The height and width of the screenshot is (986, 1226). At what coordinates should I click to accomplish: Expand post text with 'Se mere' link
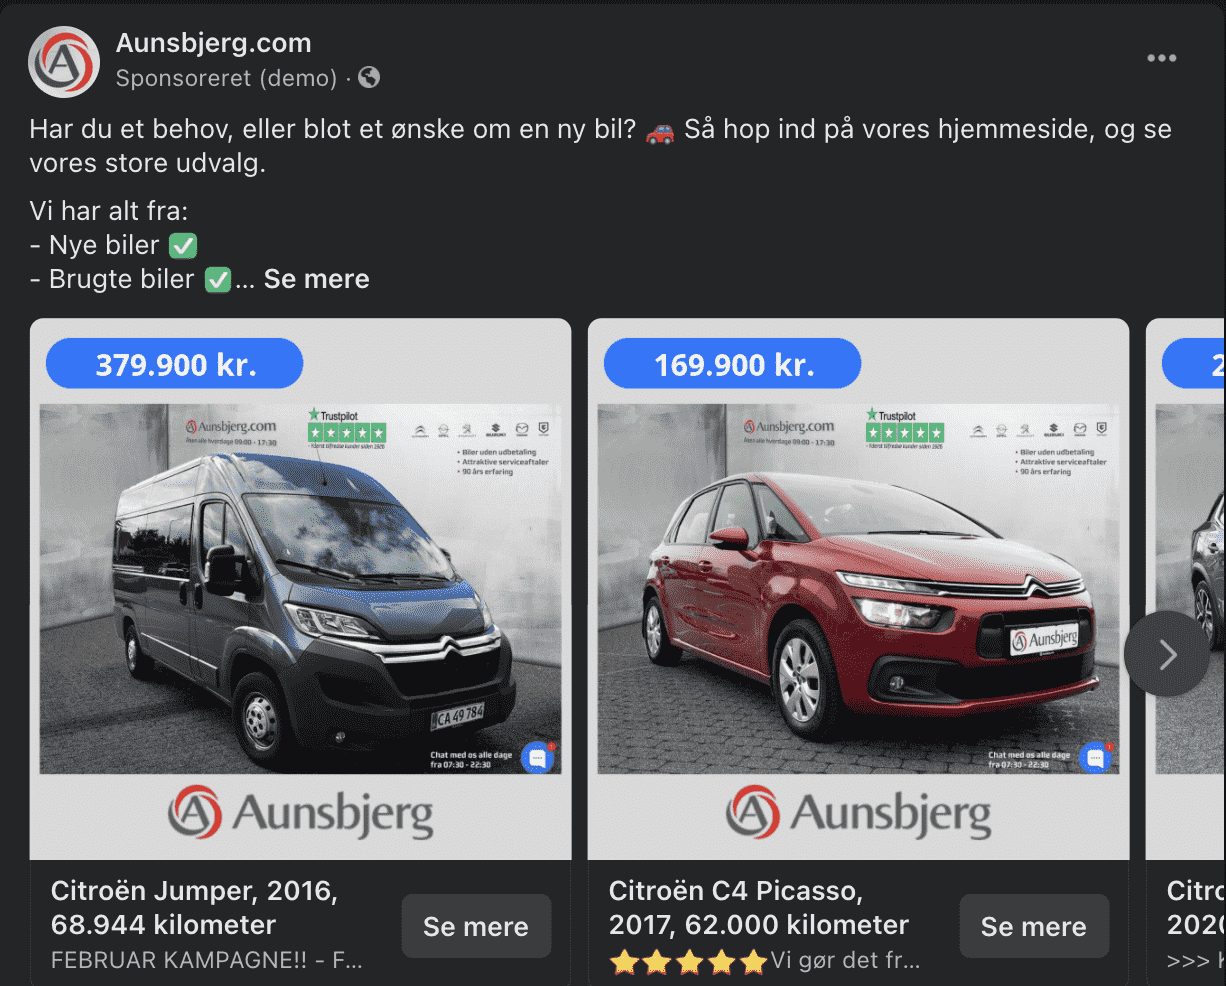point(317,279)
